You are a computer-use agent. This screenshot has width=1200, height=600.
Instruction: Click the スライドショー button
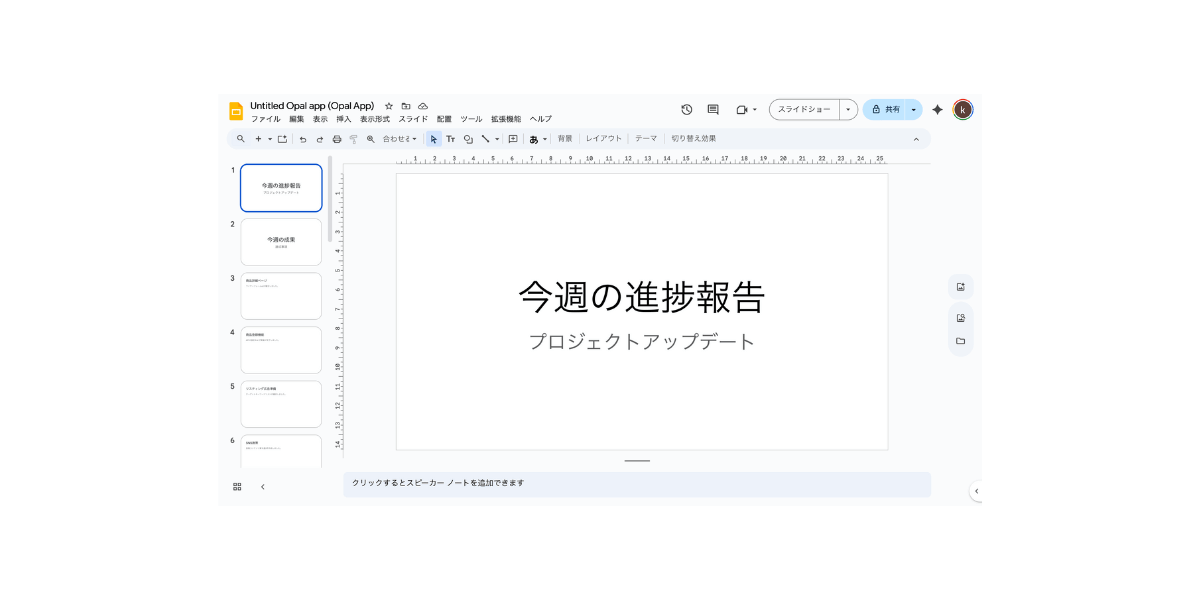point(804,110)
